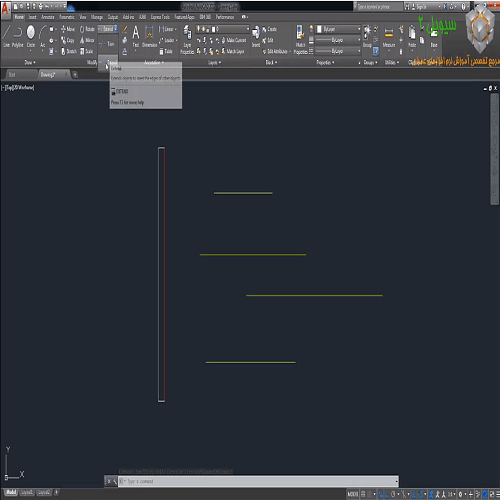Screen dimensions: 500x500
Task: Open the Extend/Trim flyout arrow
Action: click(x=116, y=29)
